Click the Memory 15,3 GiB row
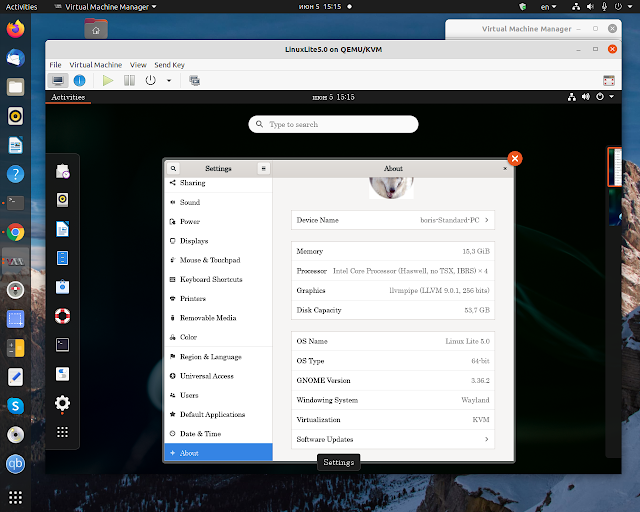This screenshot has width=640, height=512. point(393,251)
